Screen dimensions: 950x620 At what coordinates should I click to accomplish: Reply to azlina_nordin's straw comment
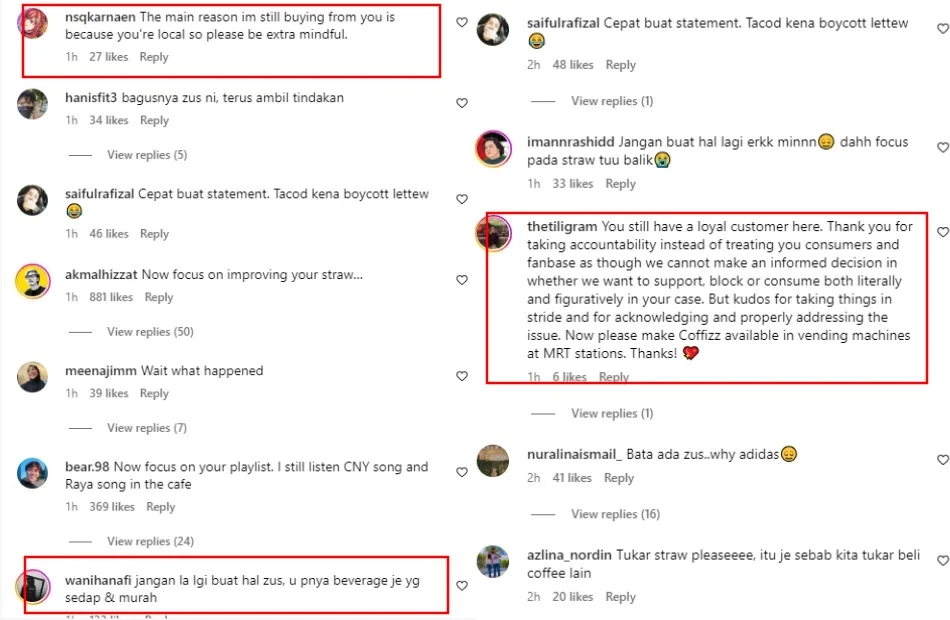coord(620,597)
